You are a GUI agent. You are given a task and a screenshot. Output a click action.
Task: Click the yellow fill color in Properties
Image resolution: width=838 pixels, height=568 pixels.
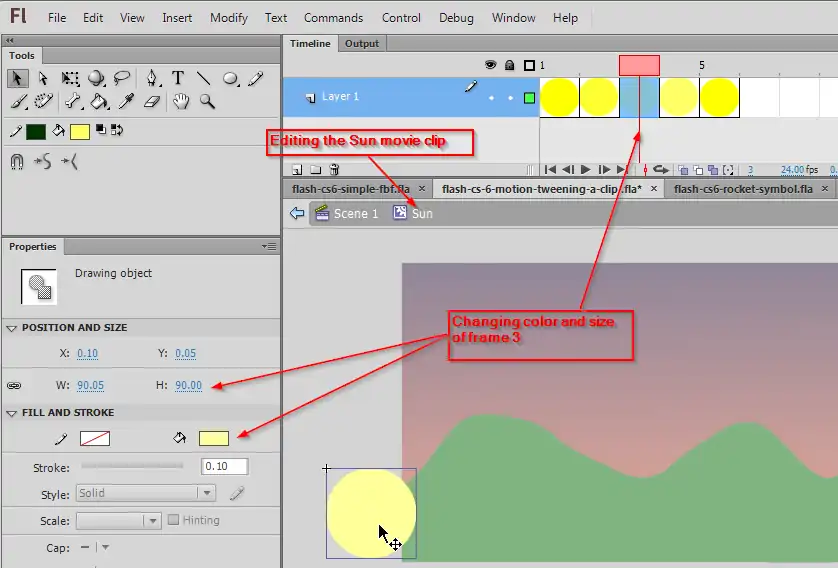click(x=214, y=438)
